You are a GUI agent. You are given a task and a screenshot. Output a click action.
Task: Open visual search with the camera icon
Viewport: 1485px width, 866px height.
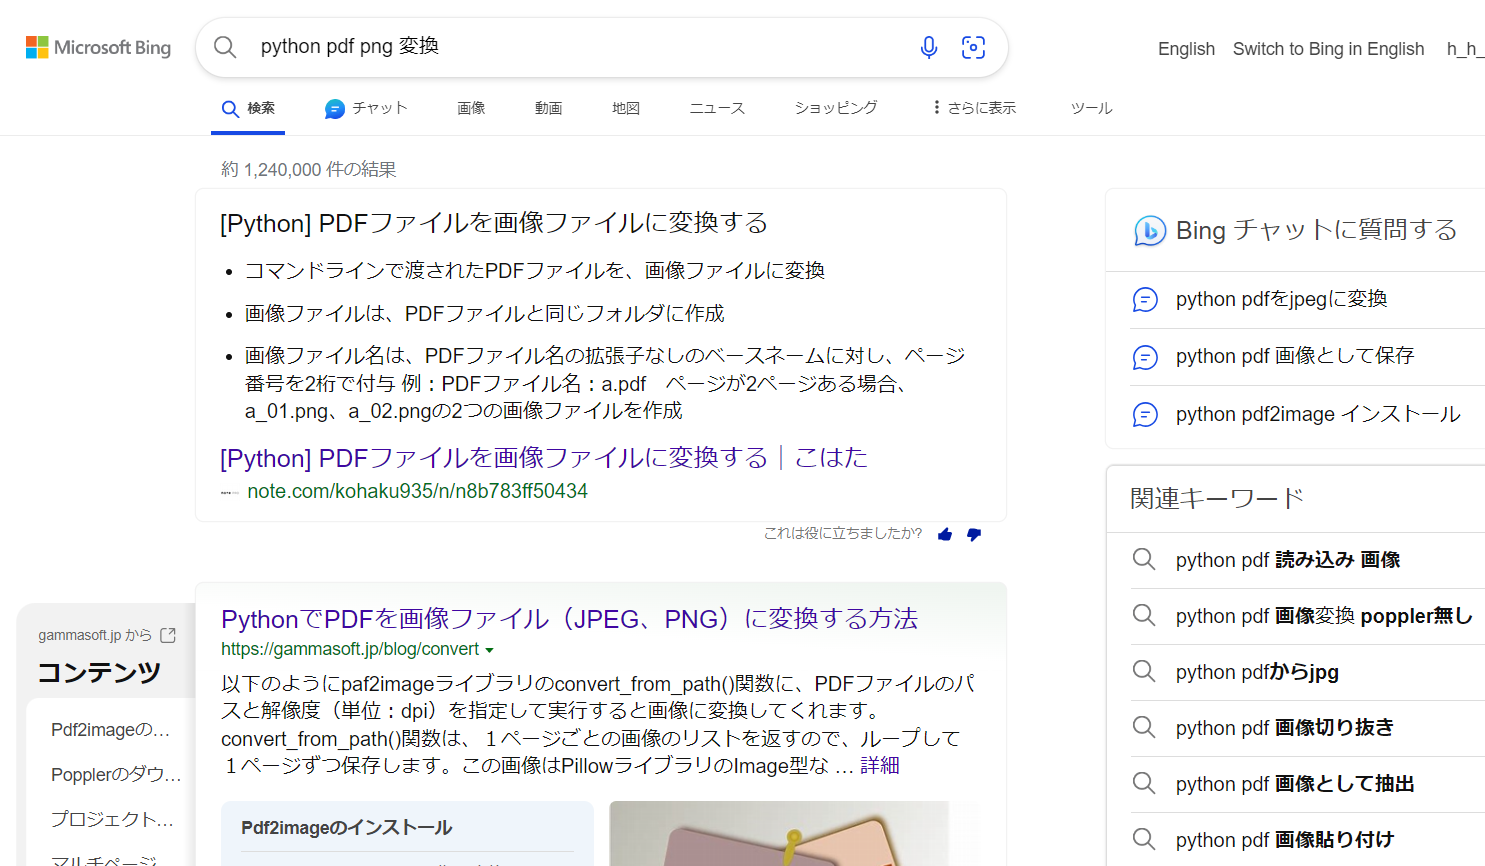973,47
